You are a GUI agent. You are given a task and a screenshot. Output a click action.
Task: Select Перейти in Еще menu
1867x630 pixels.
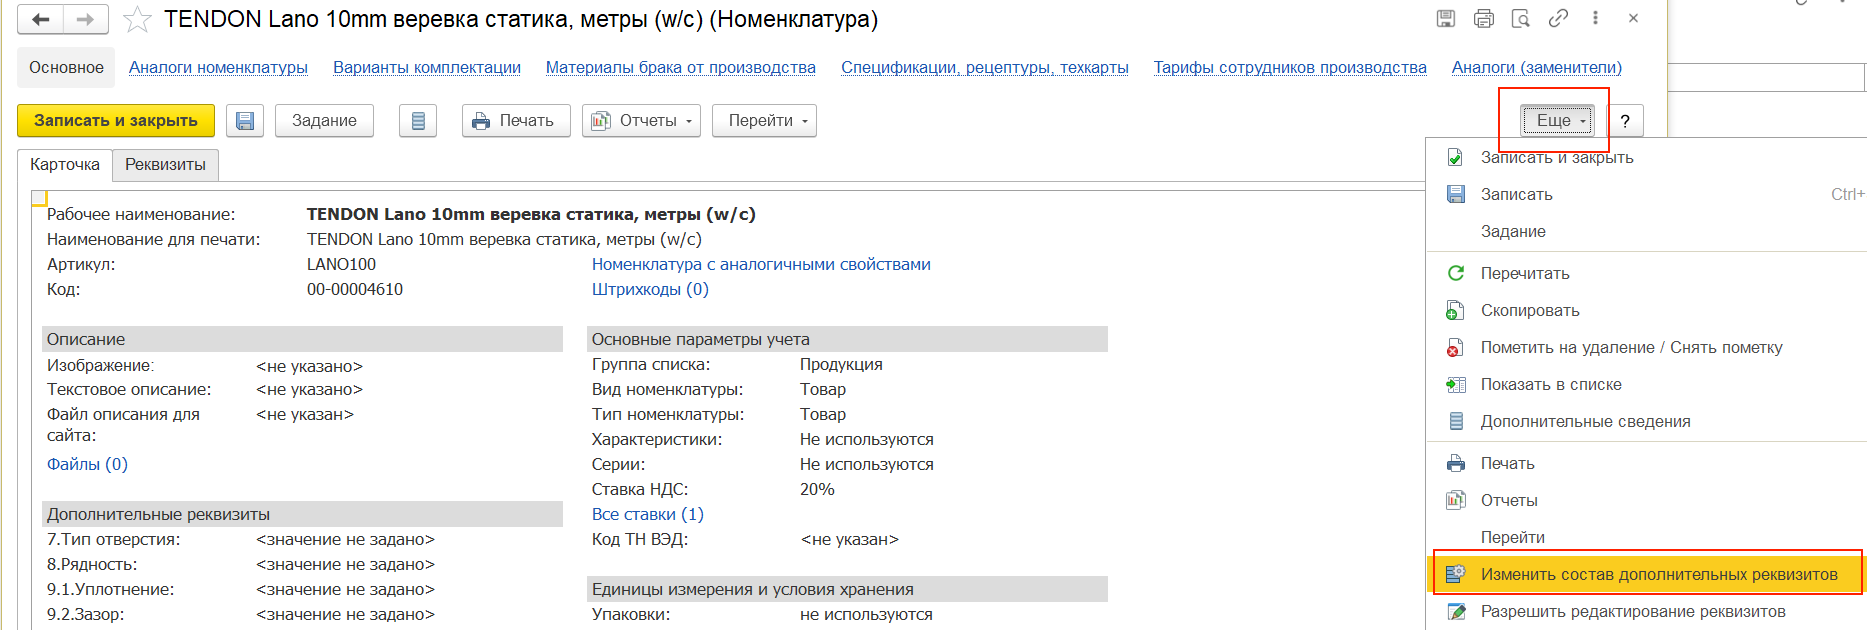(x=1513, y=538)
